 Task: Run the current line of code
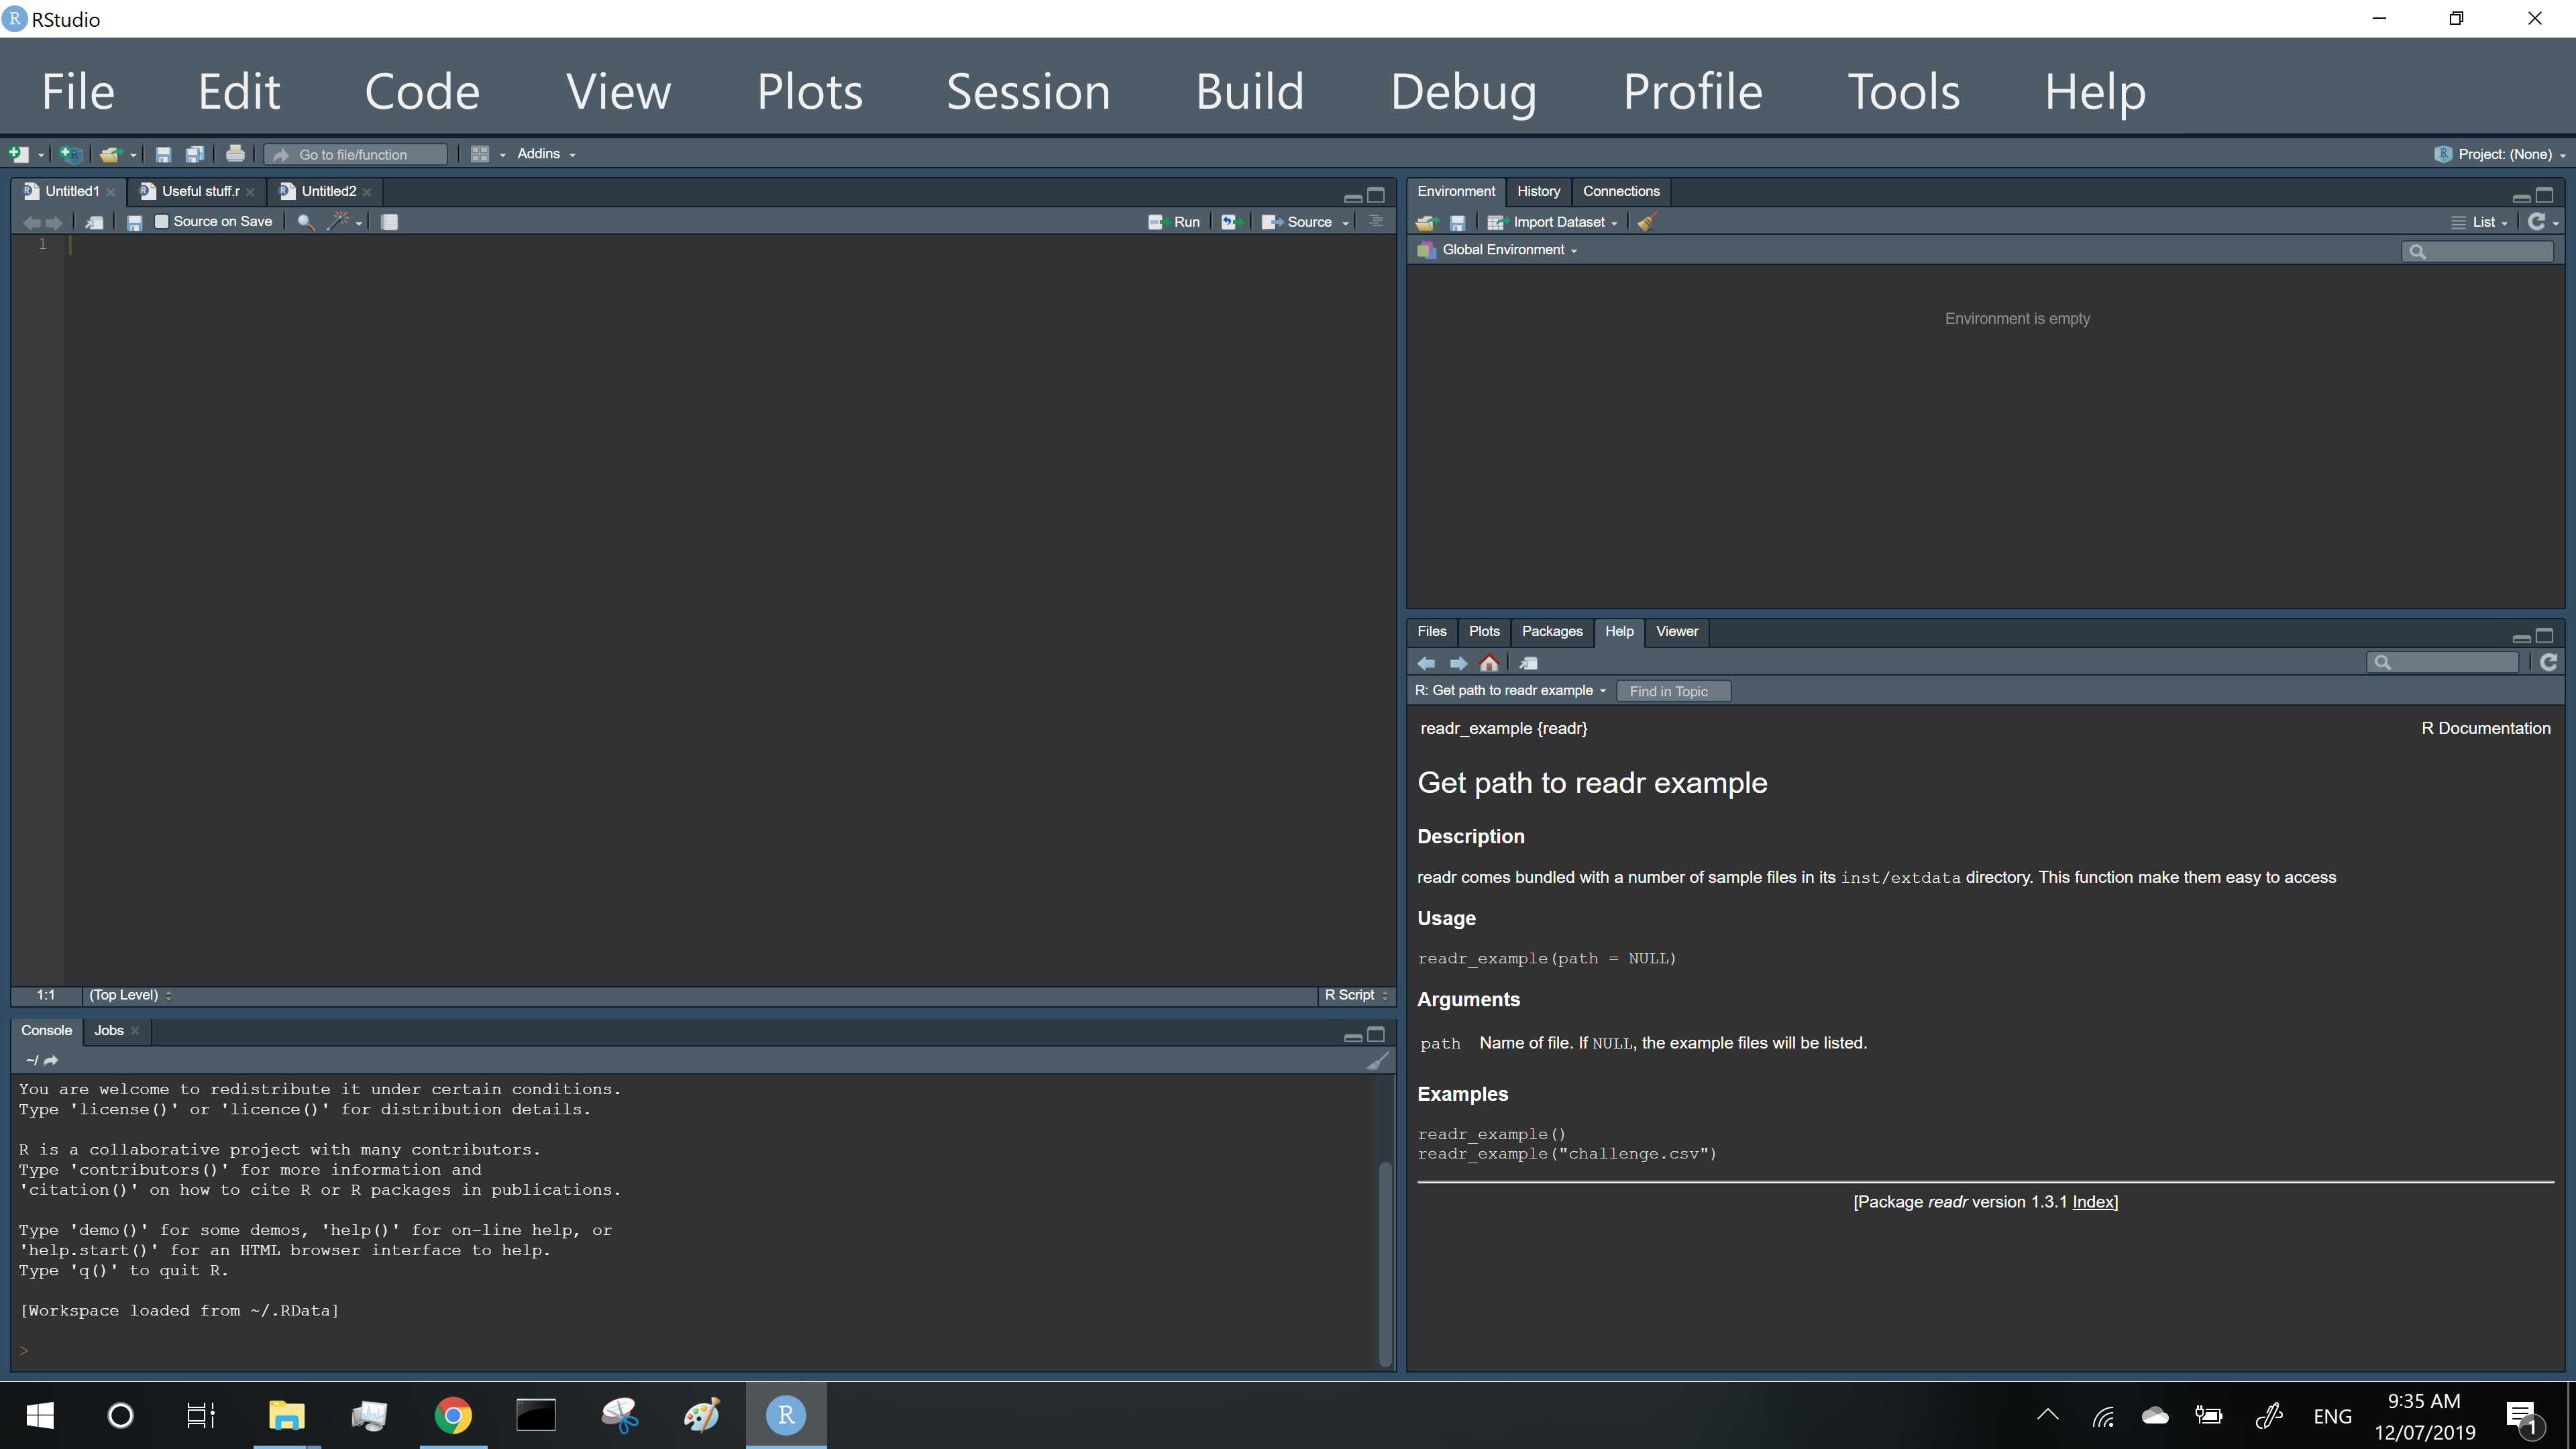[x=1175, y=222]
